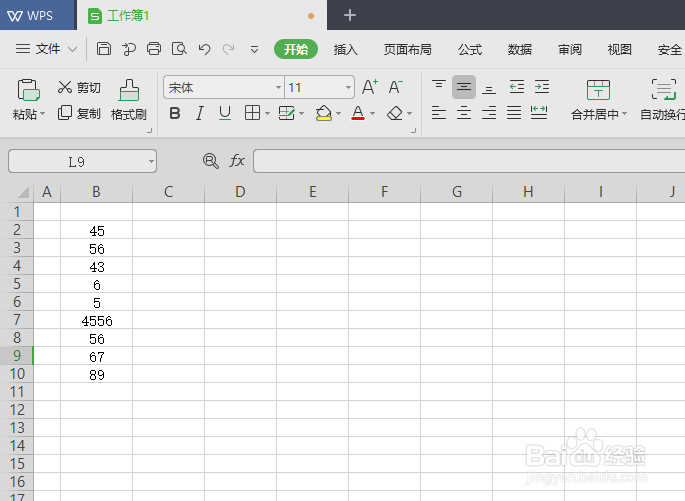Image resolution: width=685 pixels, height=501 pixels.
Task: Click the zoom formula magnifier icon
Action: coord(211,161)
